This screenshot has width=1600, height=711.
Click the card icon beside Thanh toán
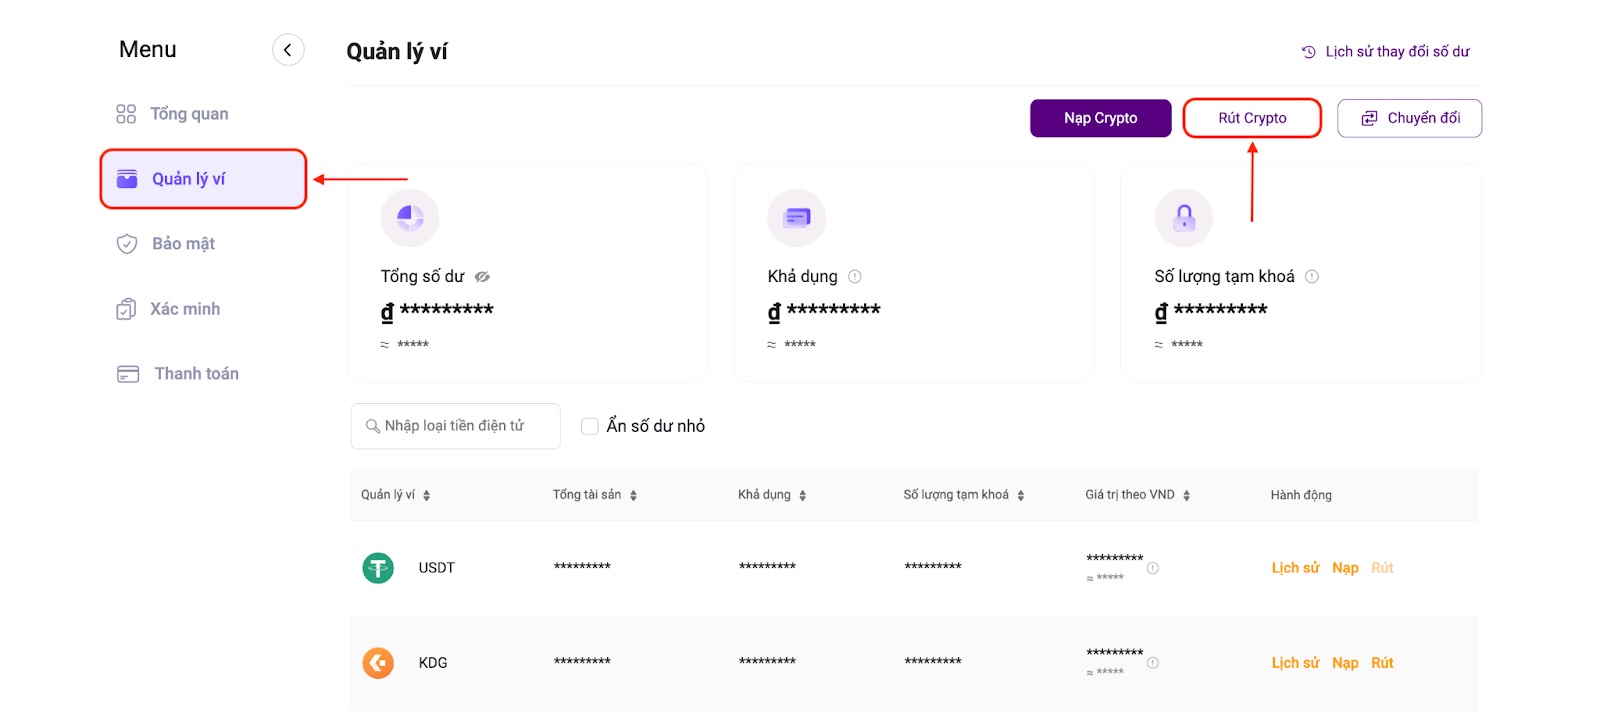point(126,373)
